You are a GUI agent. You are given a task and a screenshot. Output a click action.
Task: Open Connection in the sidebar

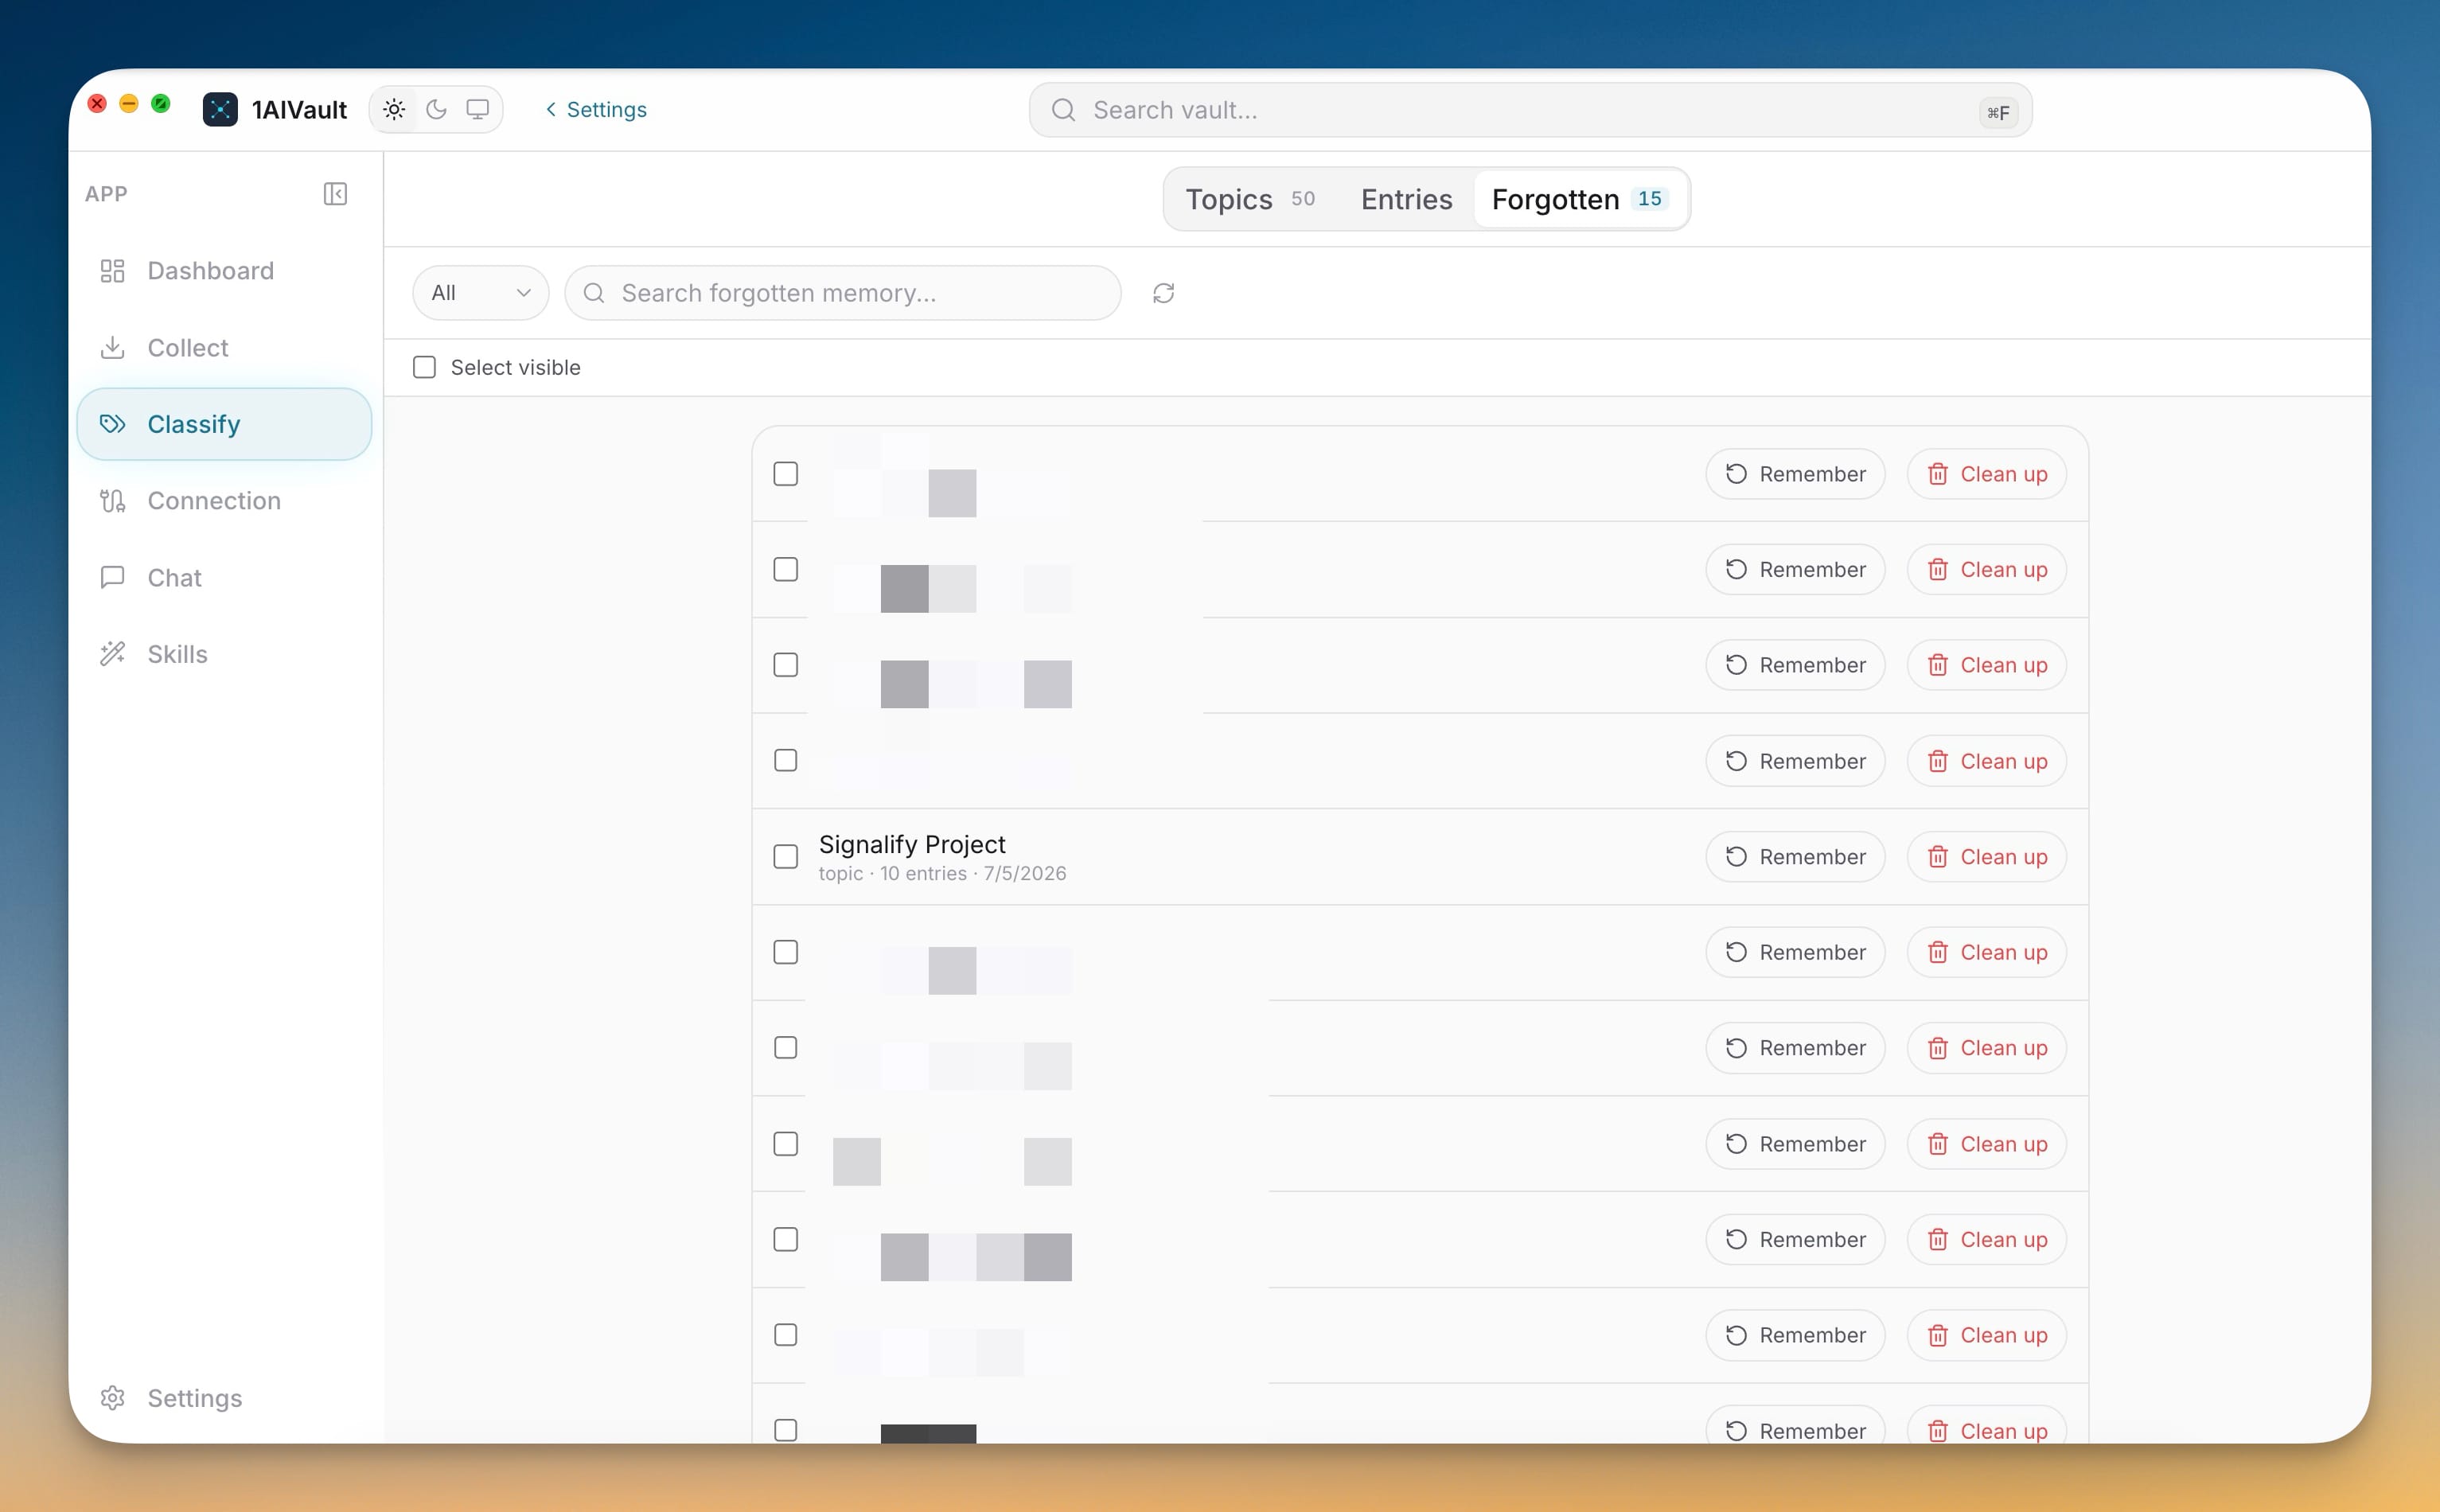click(x=224, y=501)
